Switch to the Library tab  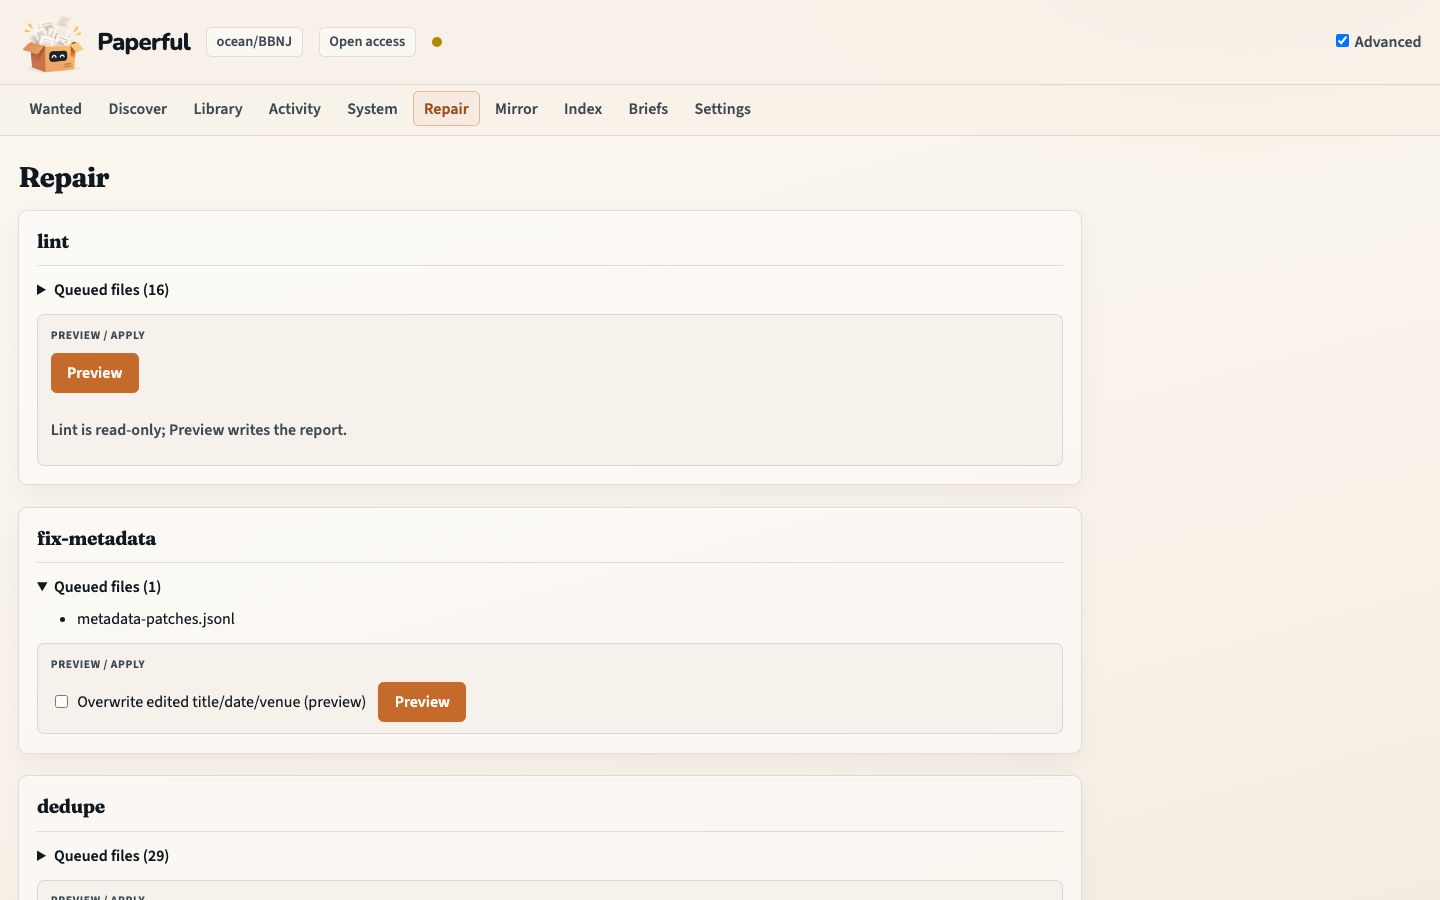(218, 109)
